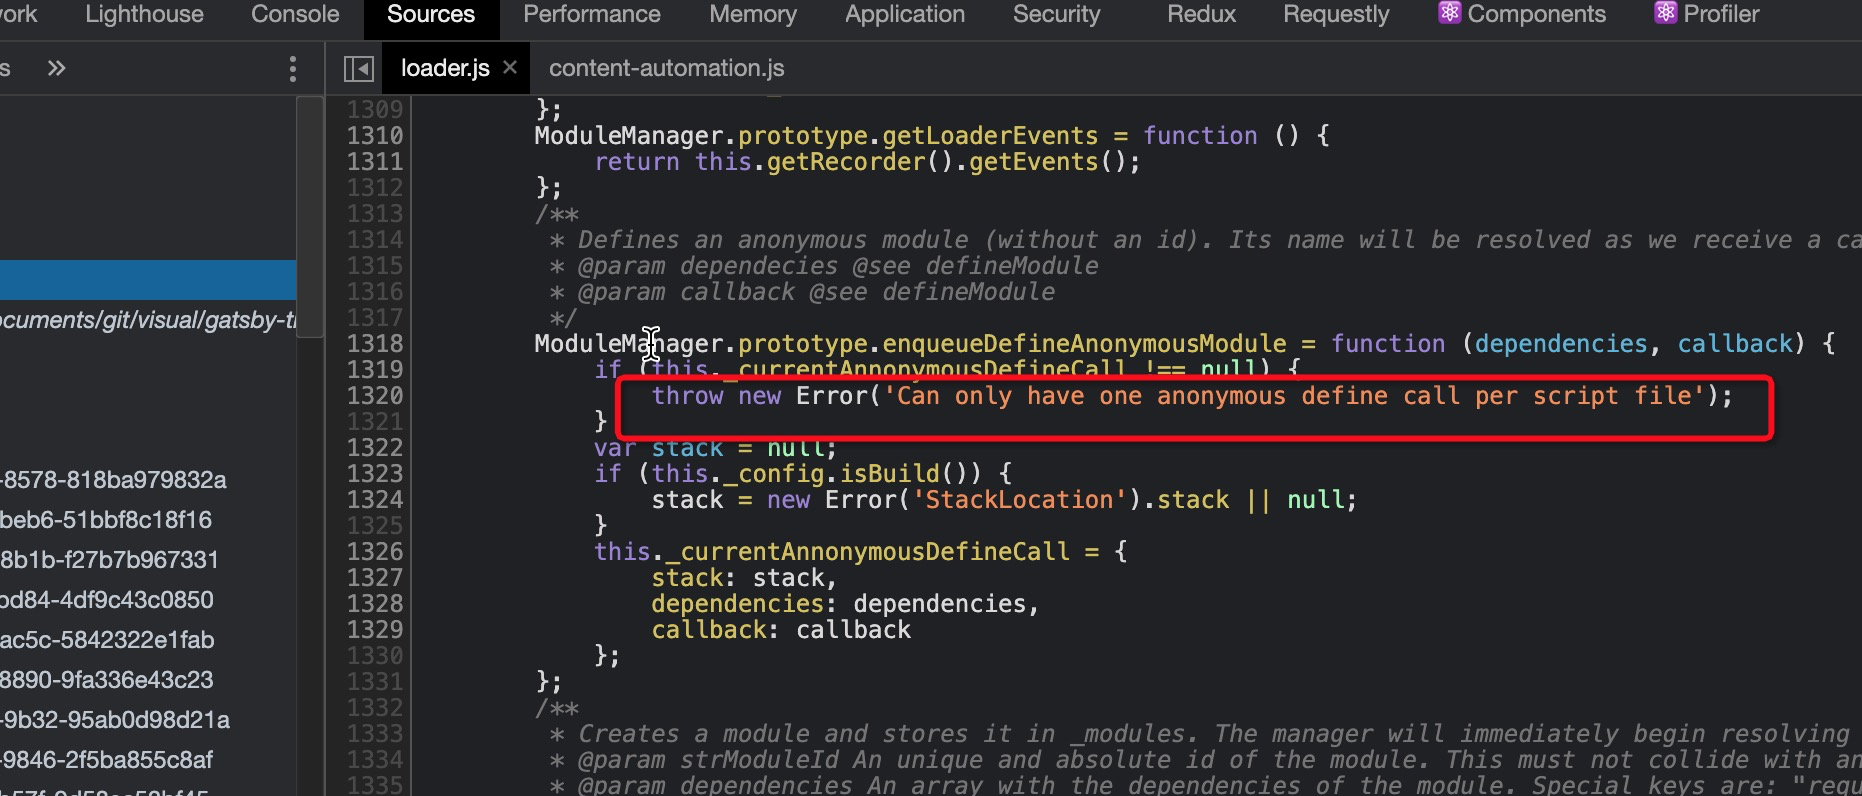Select navigator item ending 51bbf8c18f16

pyautogui.click(x=106, y=520)
